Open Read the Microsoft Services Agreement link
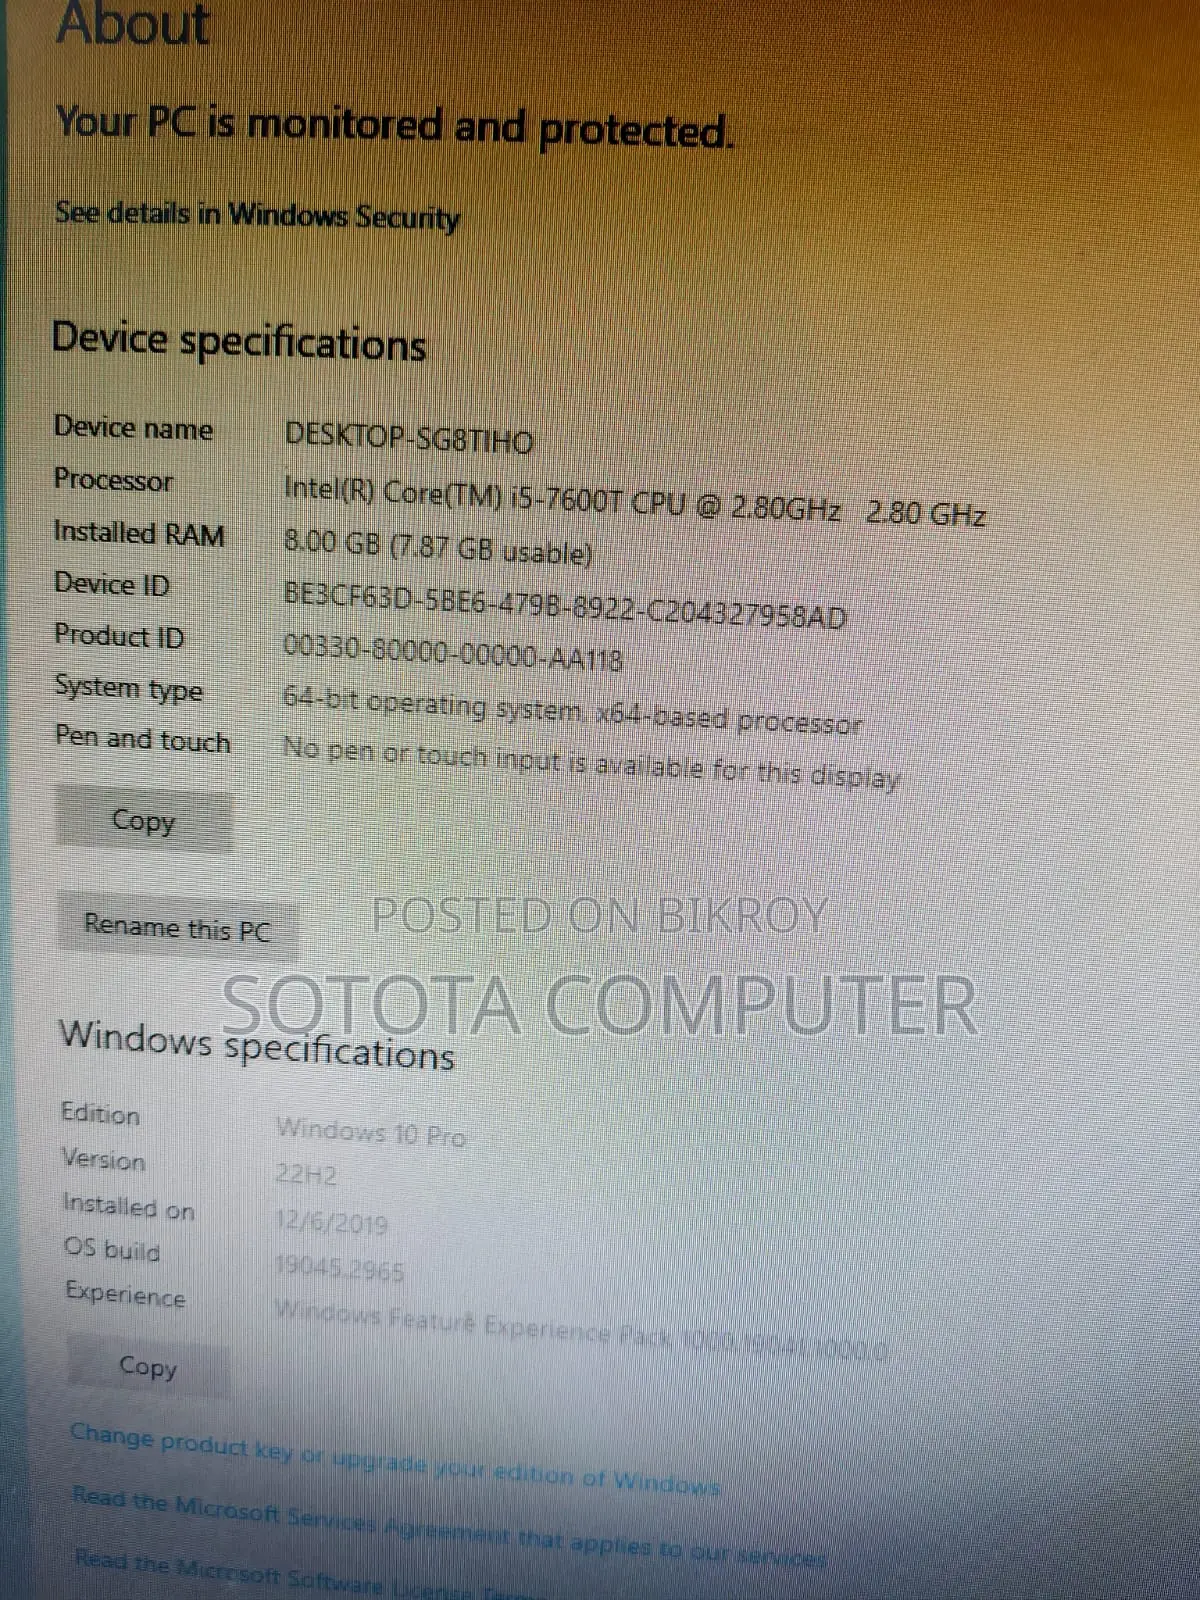Viewport: 1200px width, 1600px height. [x=449, y=1527]
